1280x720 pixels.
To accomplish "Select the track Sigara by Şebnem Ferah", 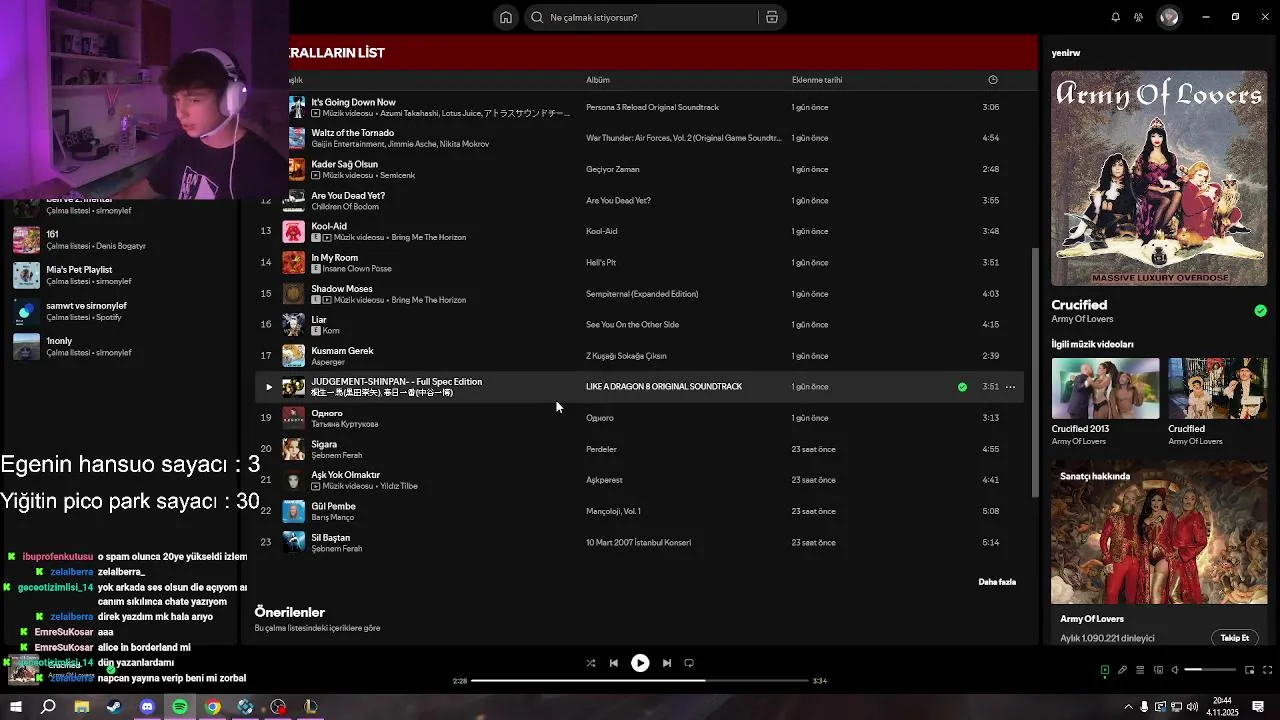I will coord(324,444).
